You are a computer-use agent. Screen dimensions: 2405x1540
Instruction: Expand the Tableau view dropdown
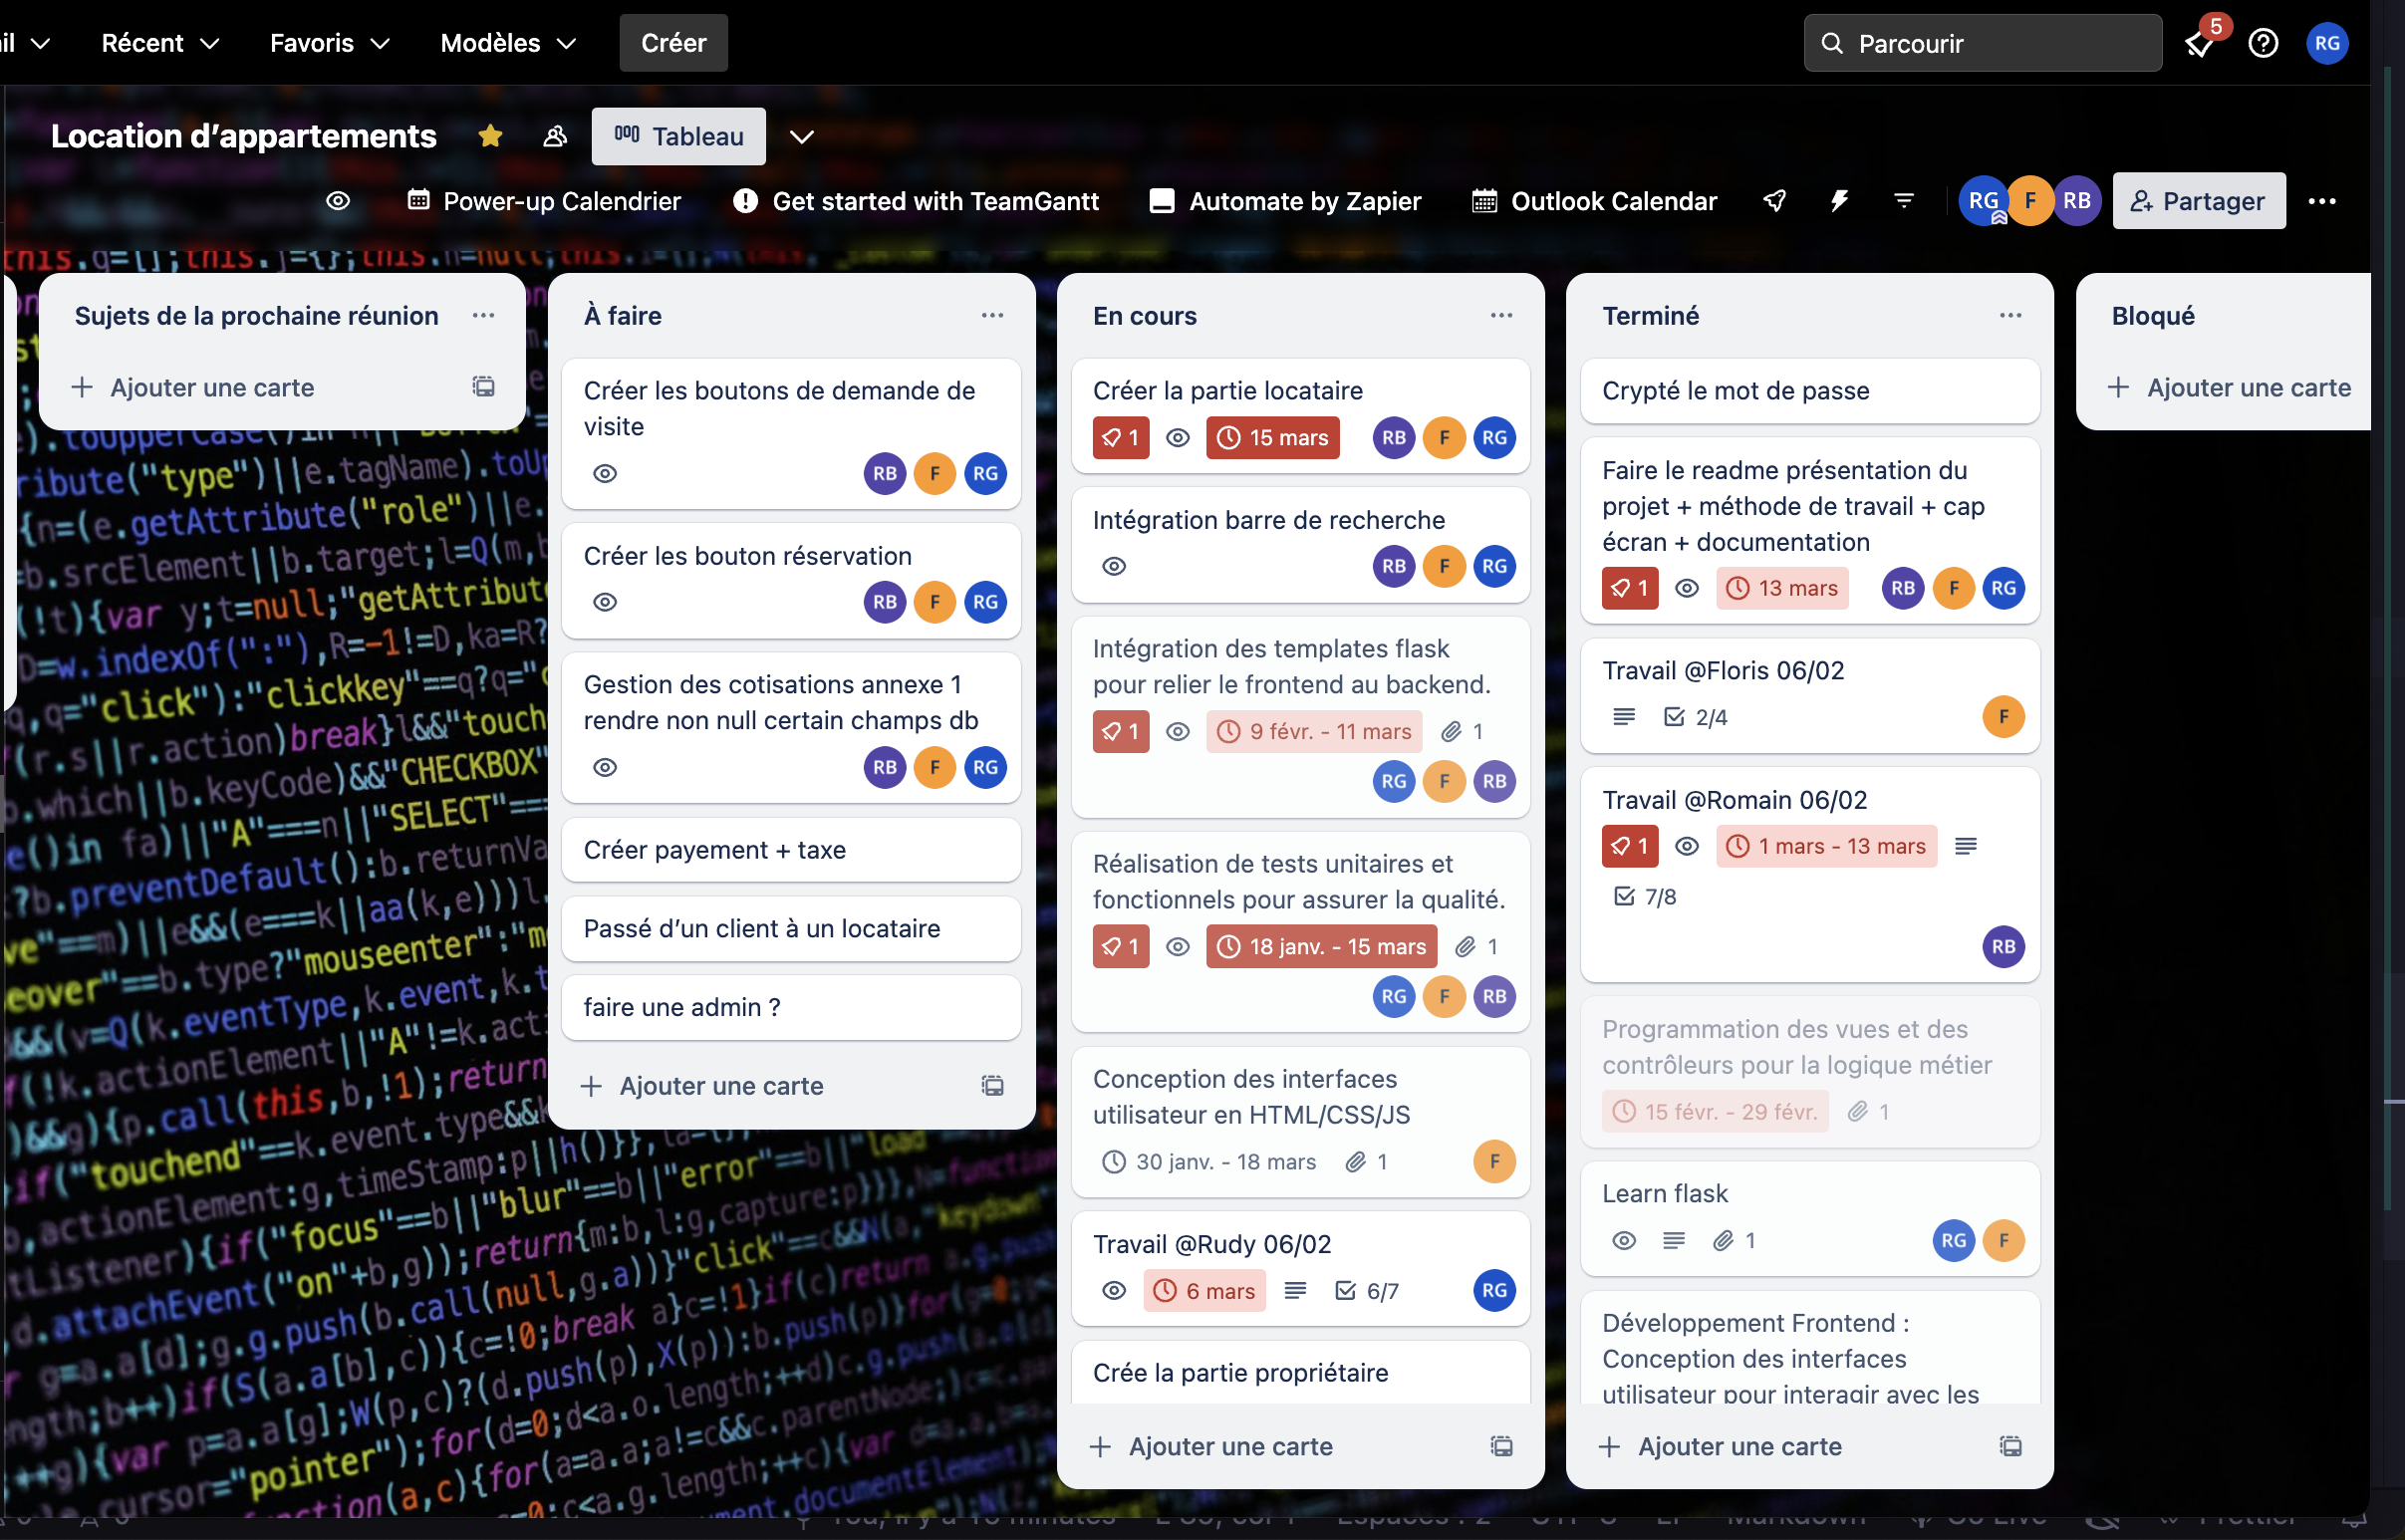[x=799, y=134]
